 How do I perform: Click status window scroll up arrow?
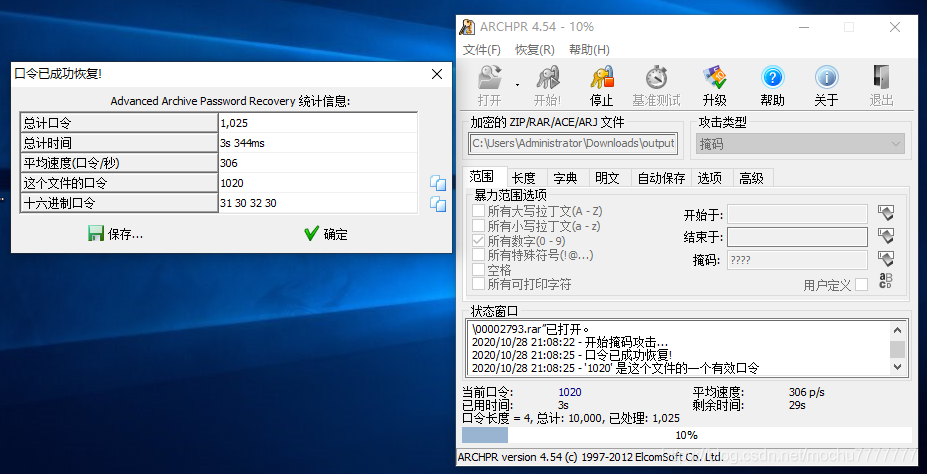[897, 331]
